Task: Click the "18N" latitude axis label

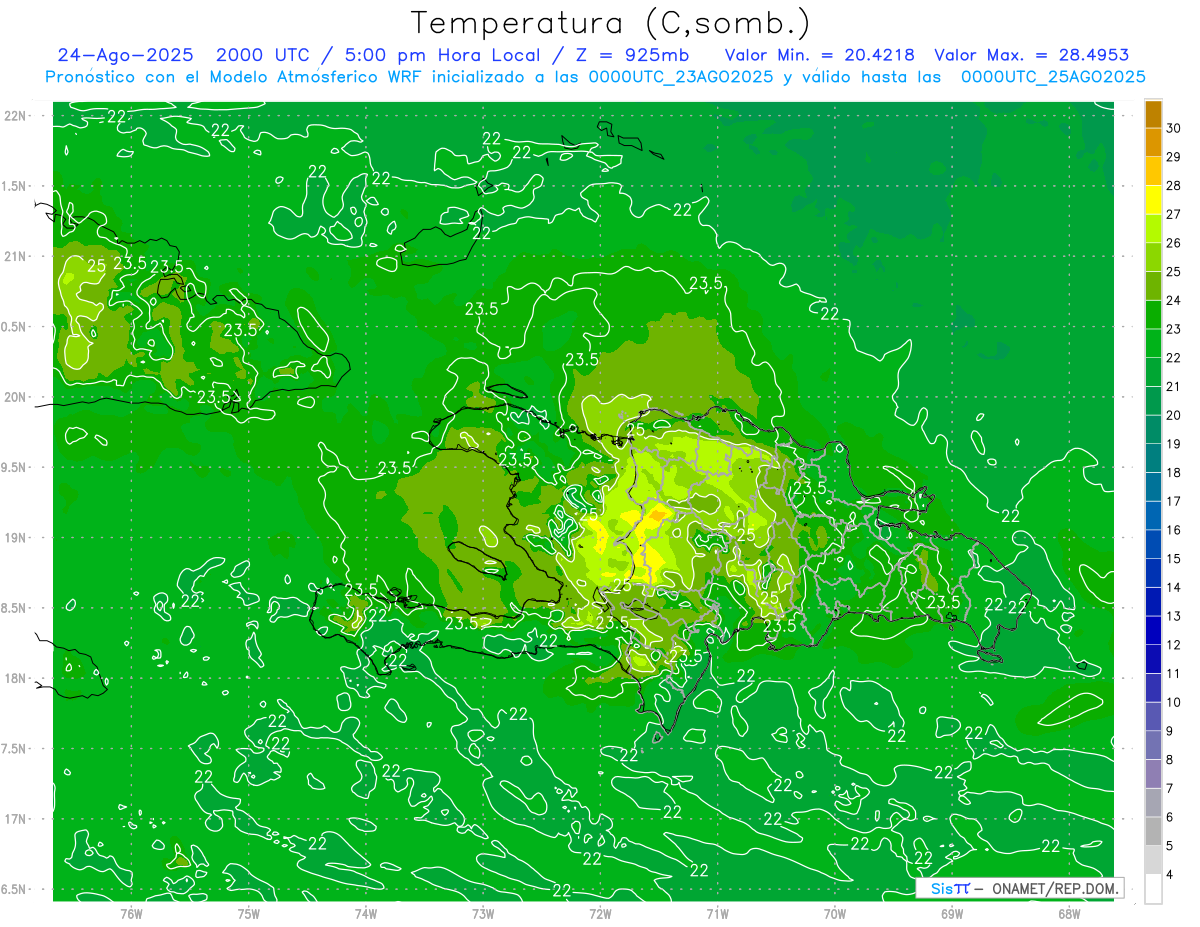Action: tap(16, 678)
